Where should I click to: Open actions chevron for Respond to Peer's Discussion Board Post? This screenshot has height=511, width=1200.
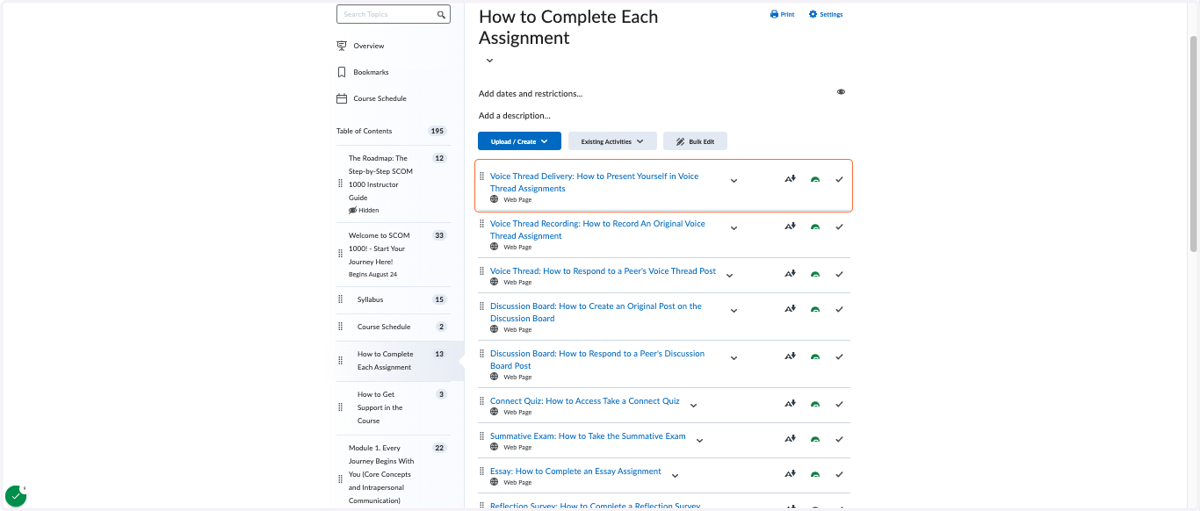(x=734, y=357)
